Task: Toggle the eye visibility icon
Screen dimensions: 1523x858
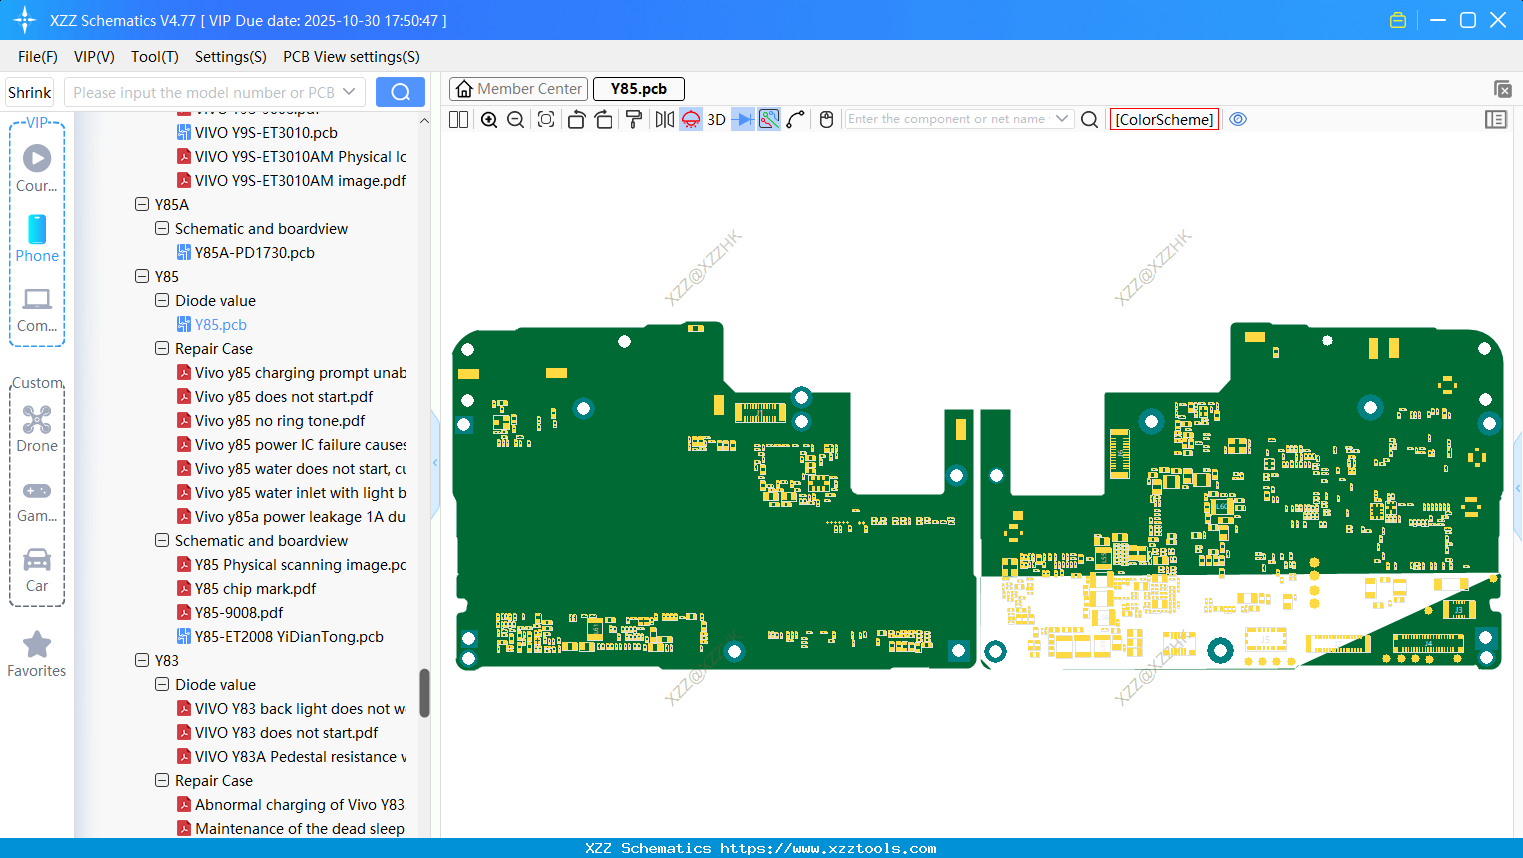Action: pos(1238,119)
